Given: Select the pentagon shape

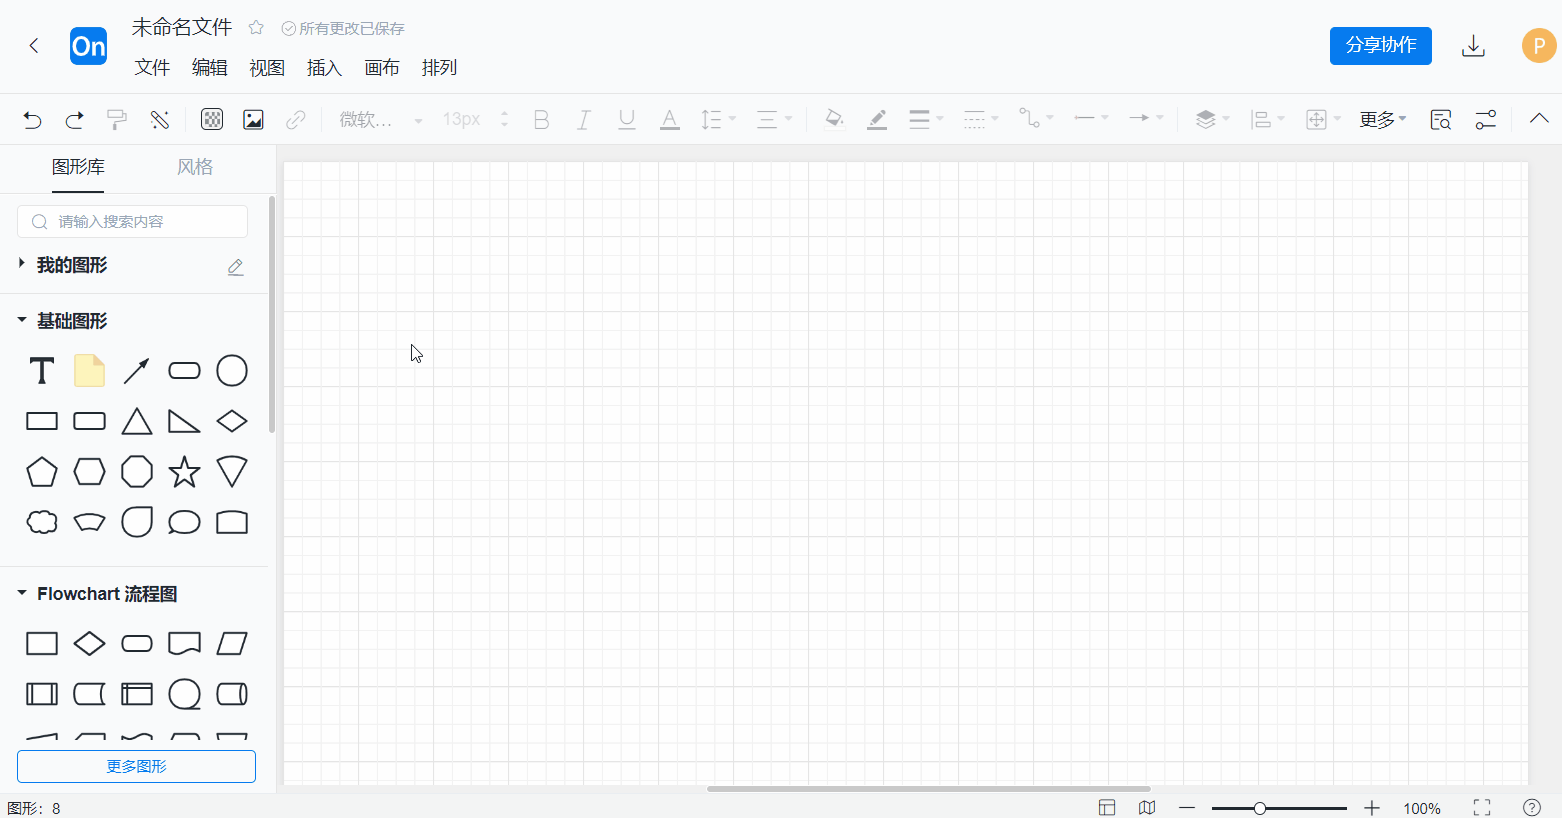Looking at the screenshot, I should pos(42,472).
